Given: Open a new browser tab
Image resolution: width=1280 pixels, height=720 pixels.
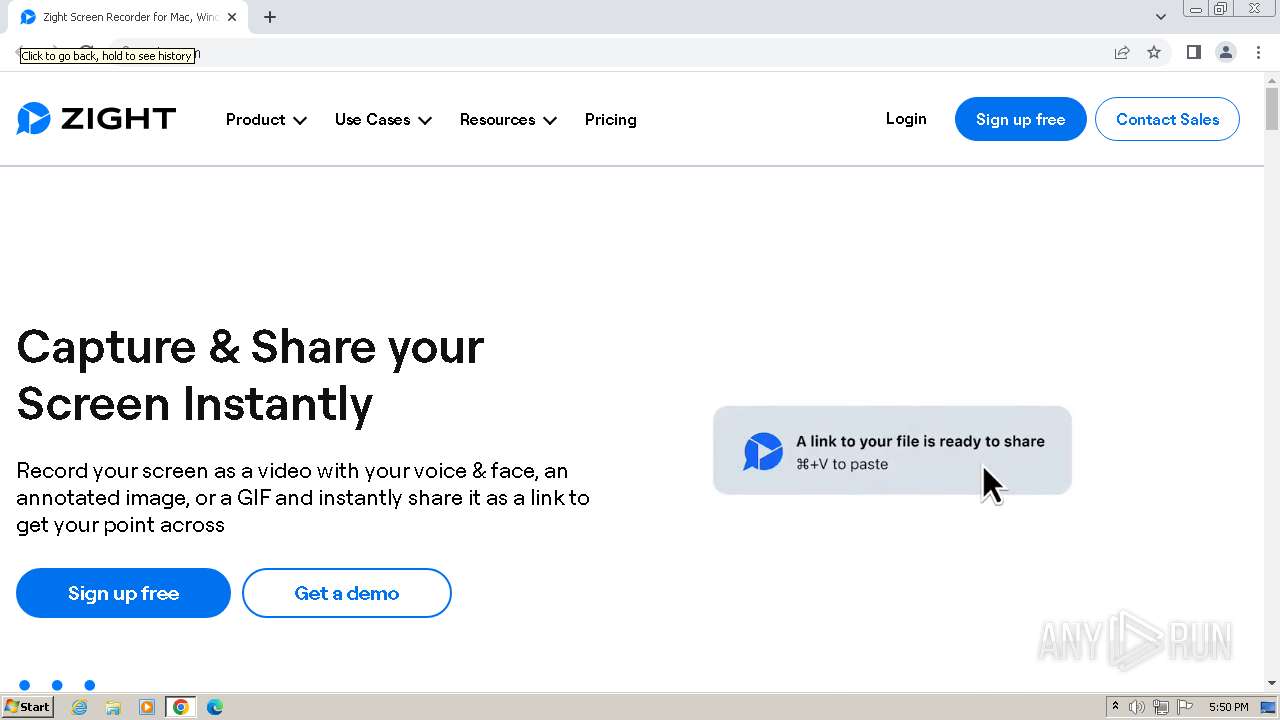Looking at the screenshot, I should 270,17.
